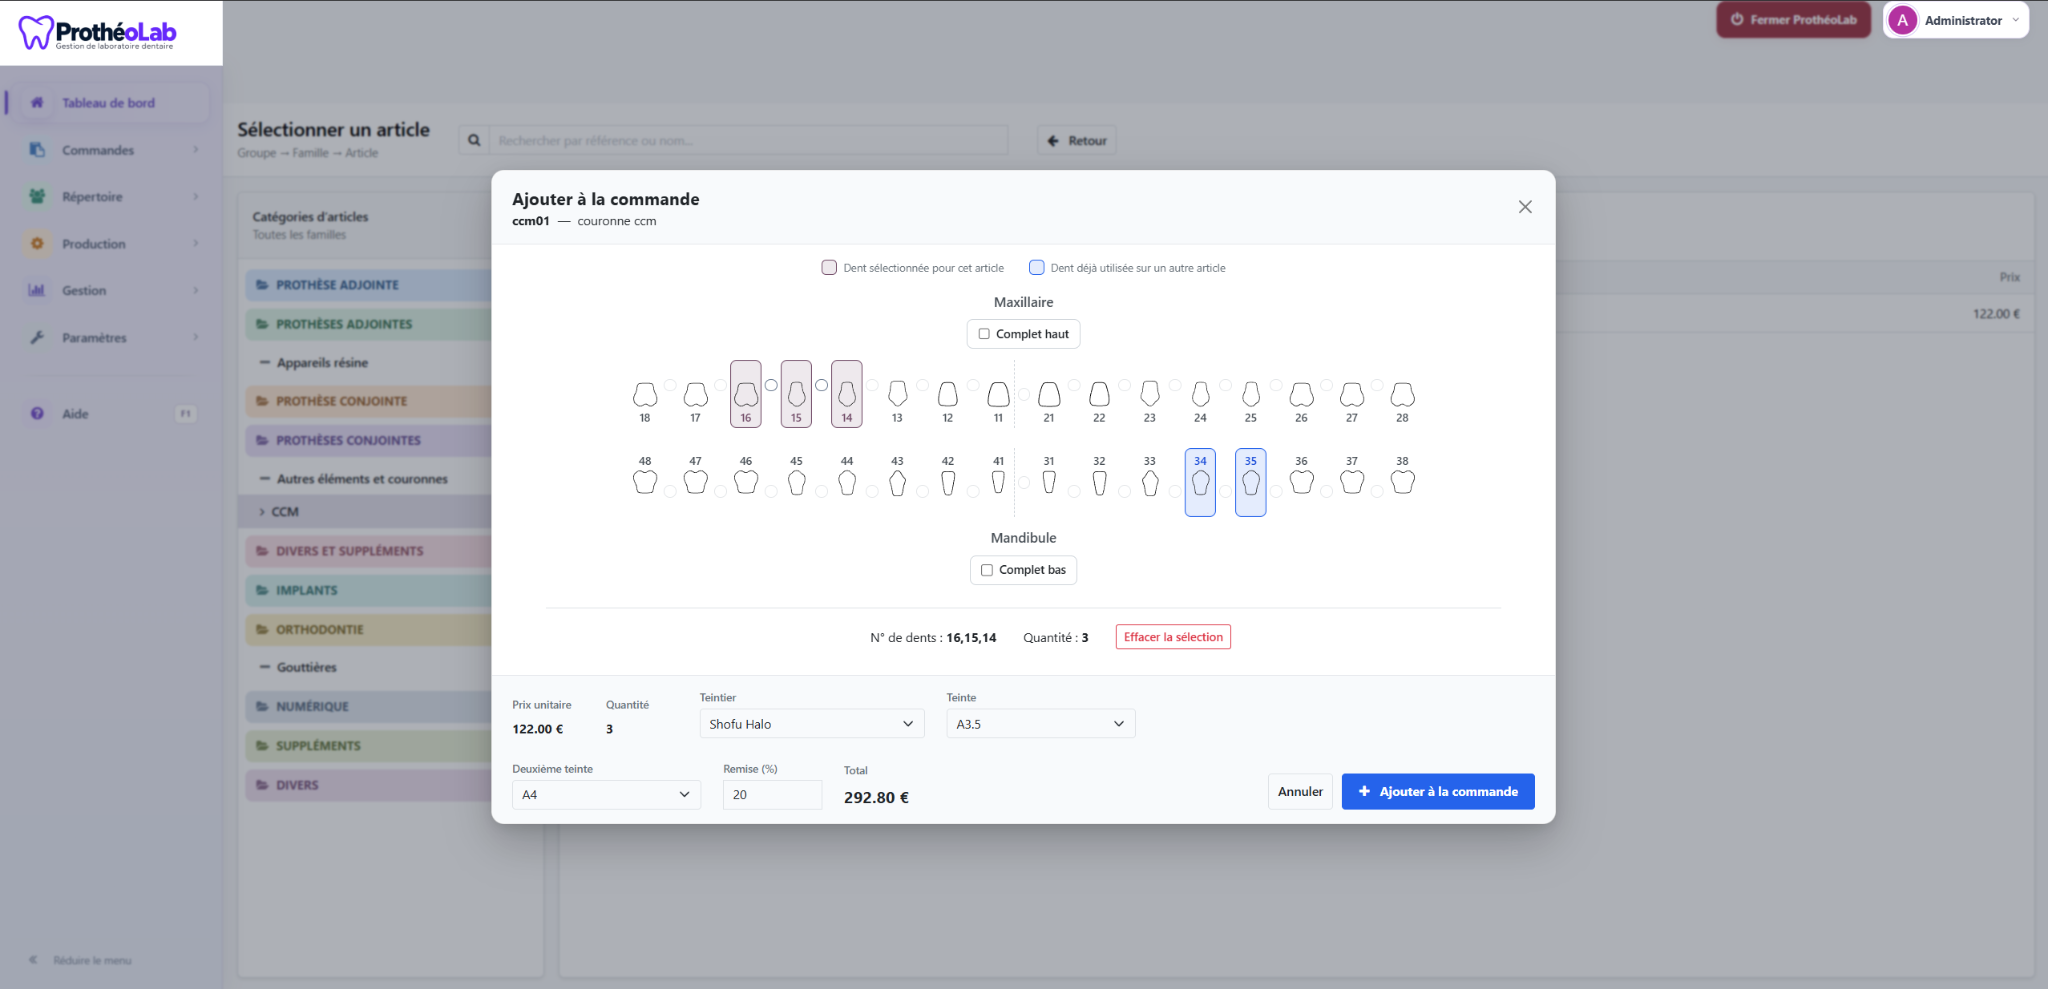Click the Fermer ProthéoLab button

pyautogui.click(x=1794, y=20)
